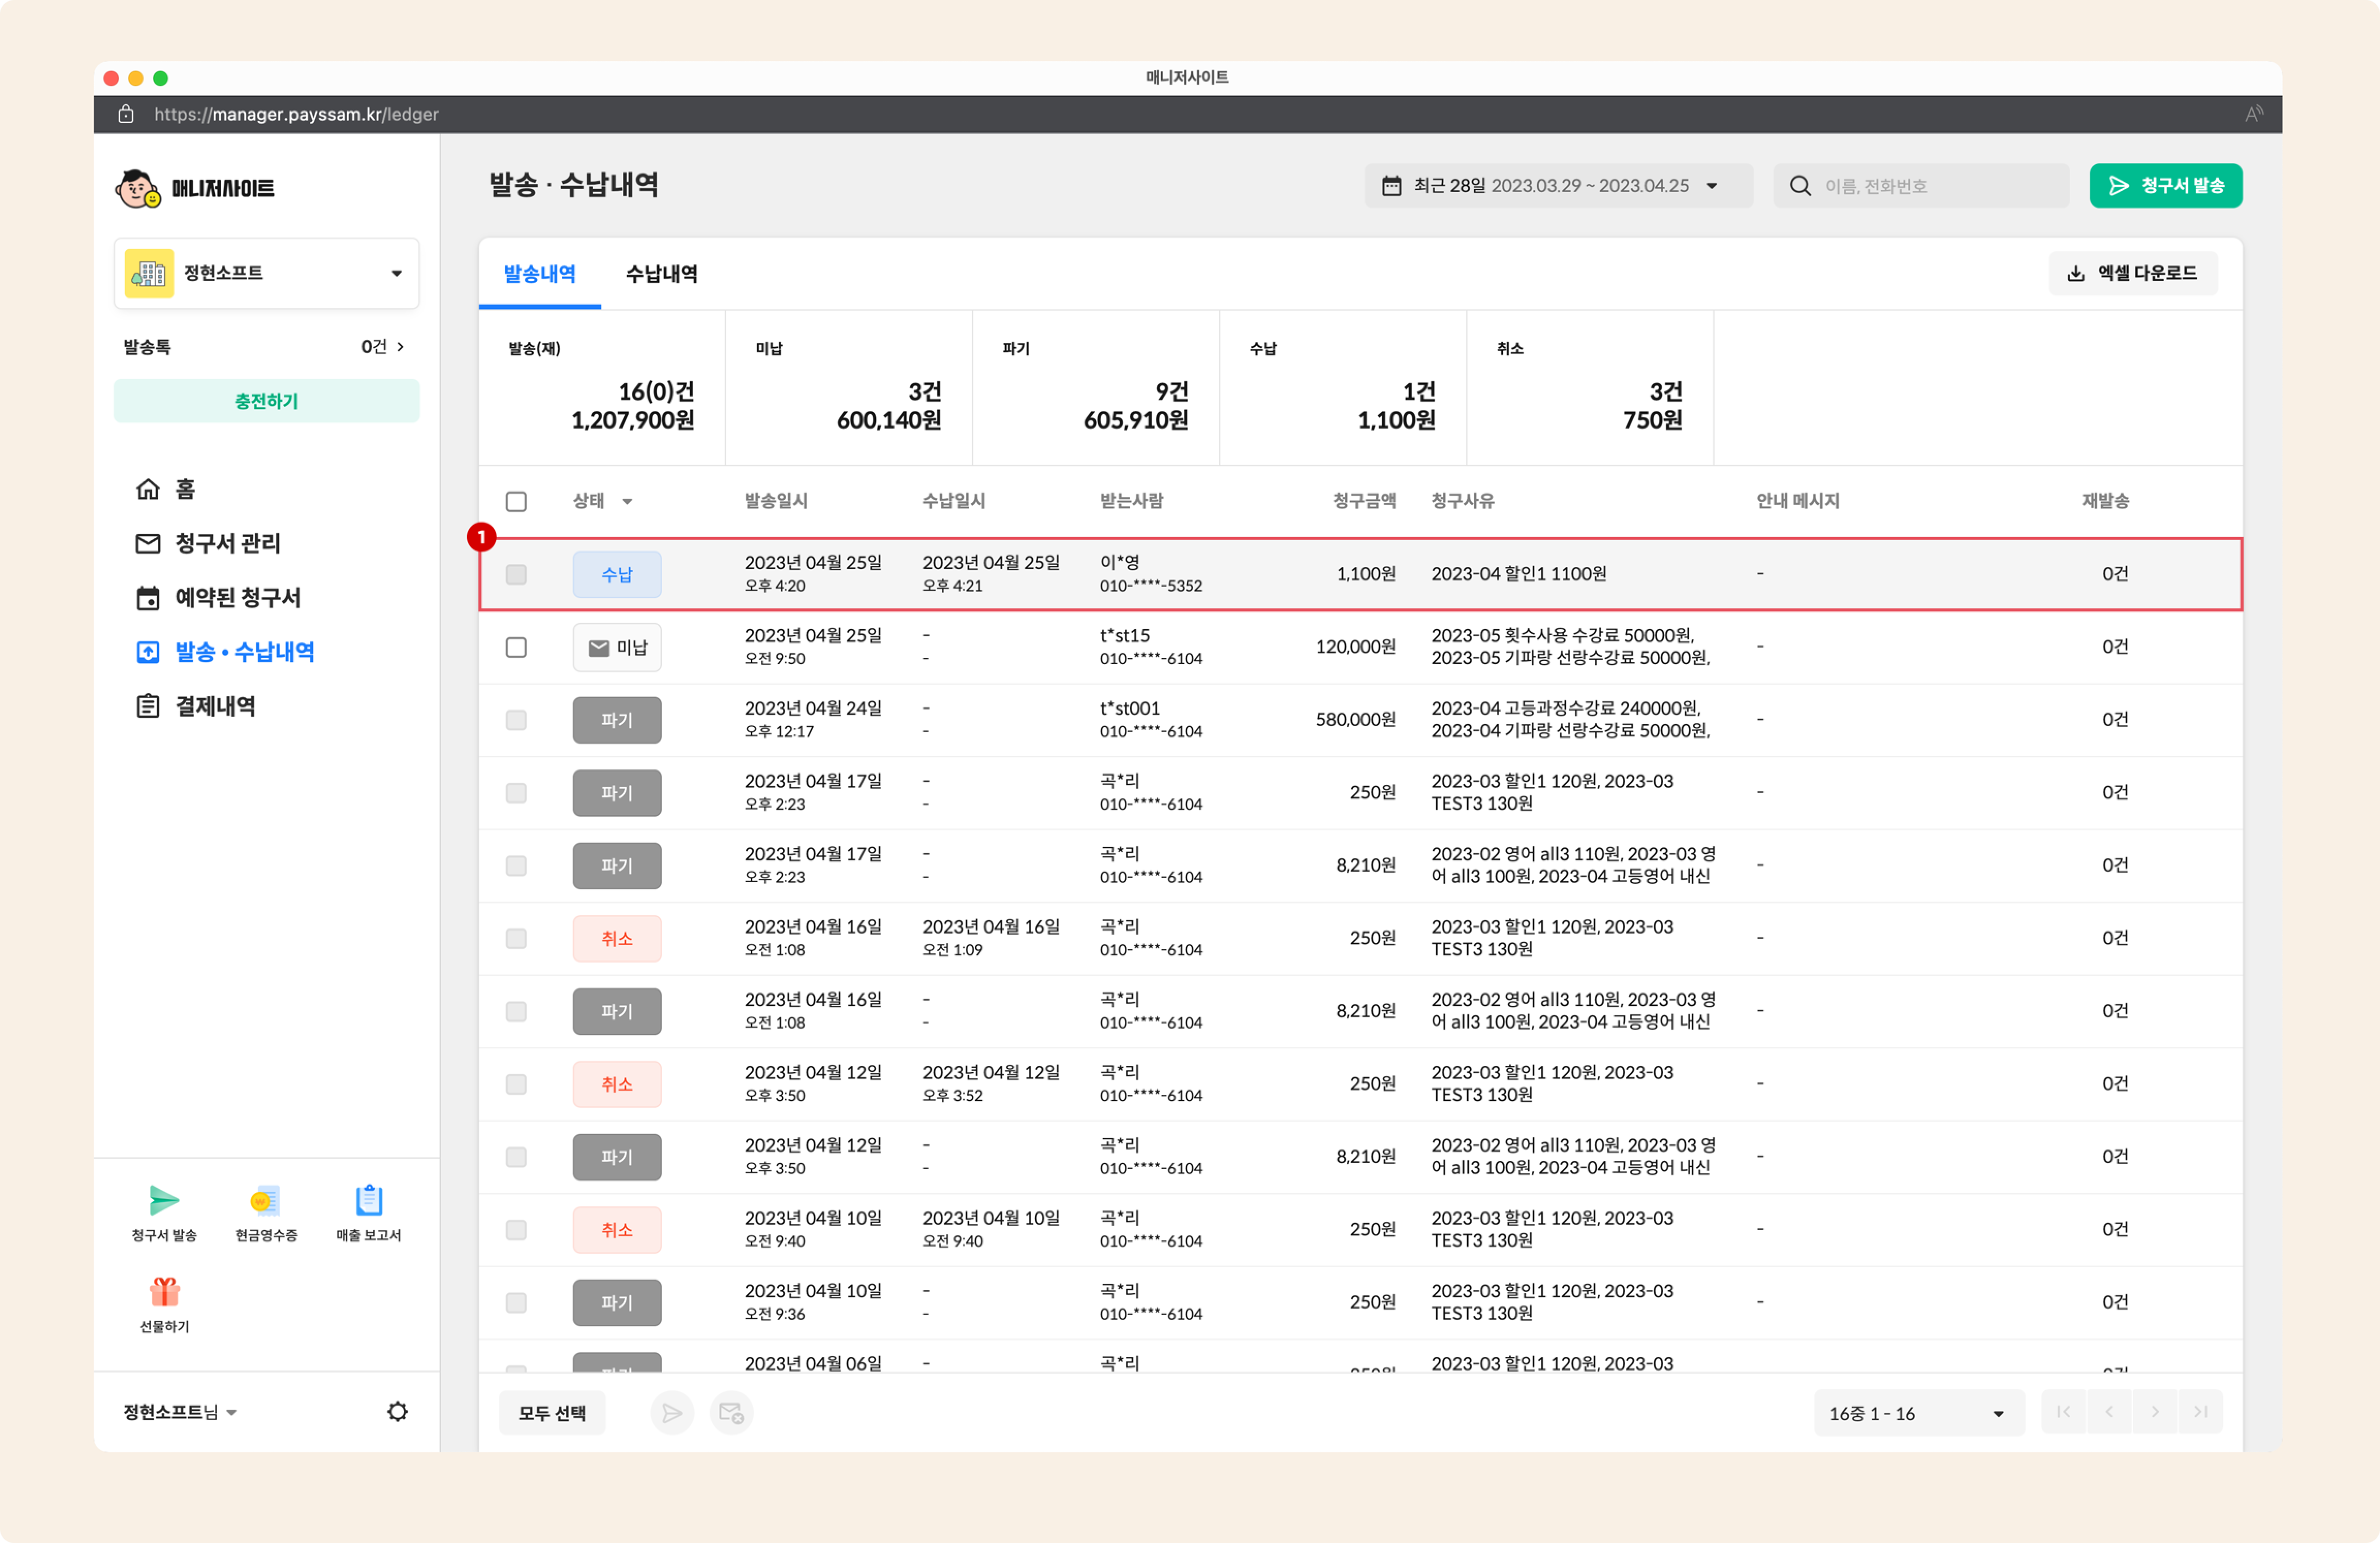Click the cancel-mail icon in bottom bar

[731, 1412]
